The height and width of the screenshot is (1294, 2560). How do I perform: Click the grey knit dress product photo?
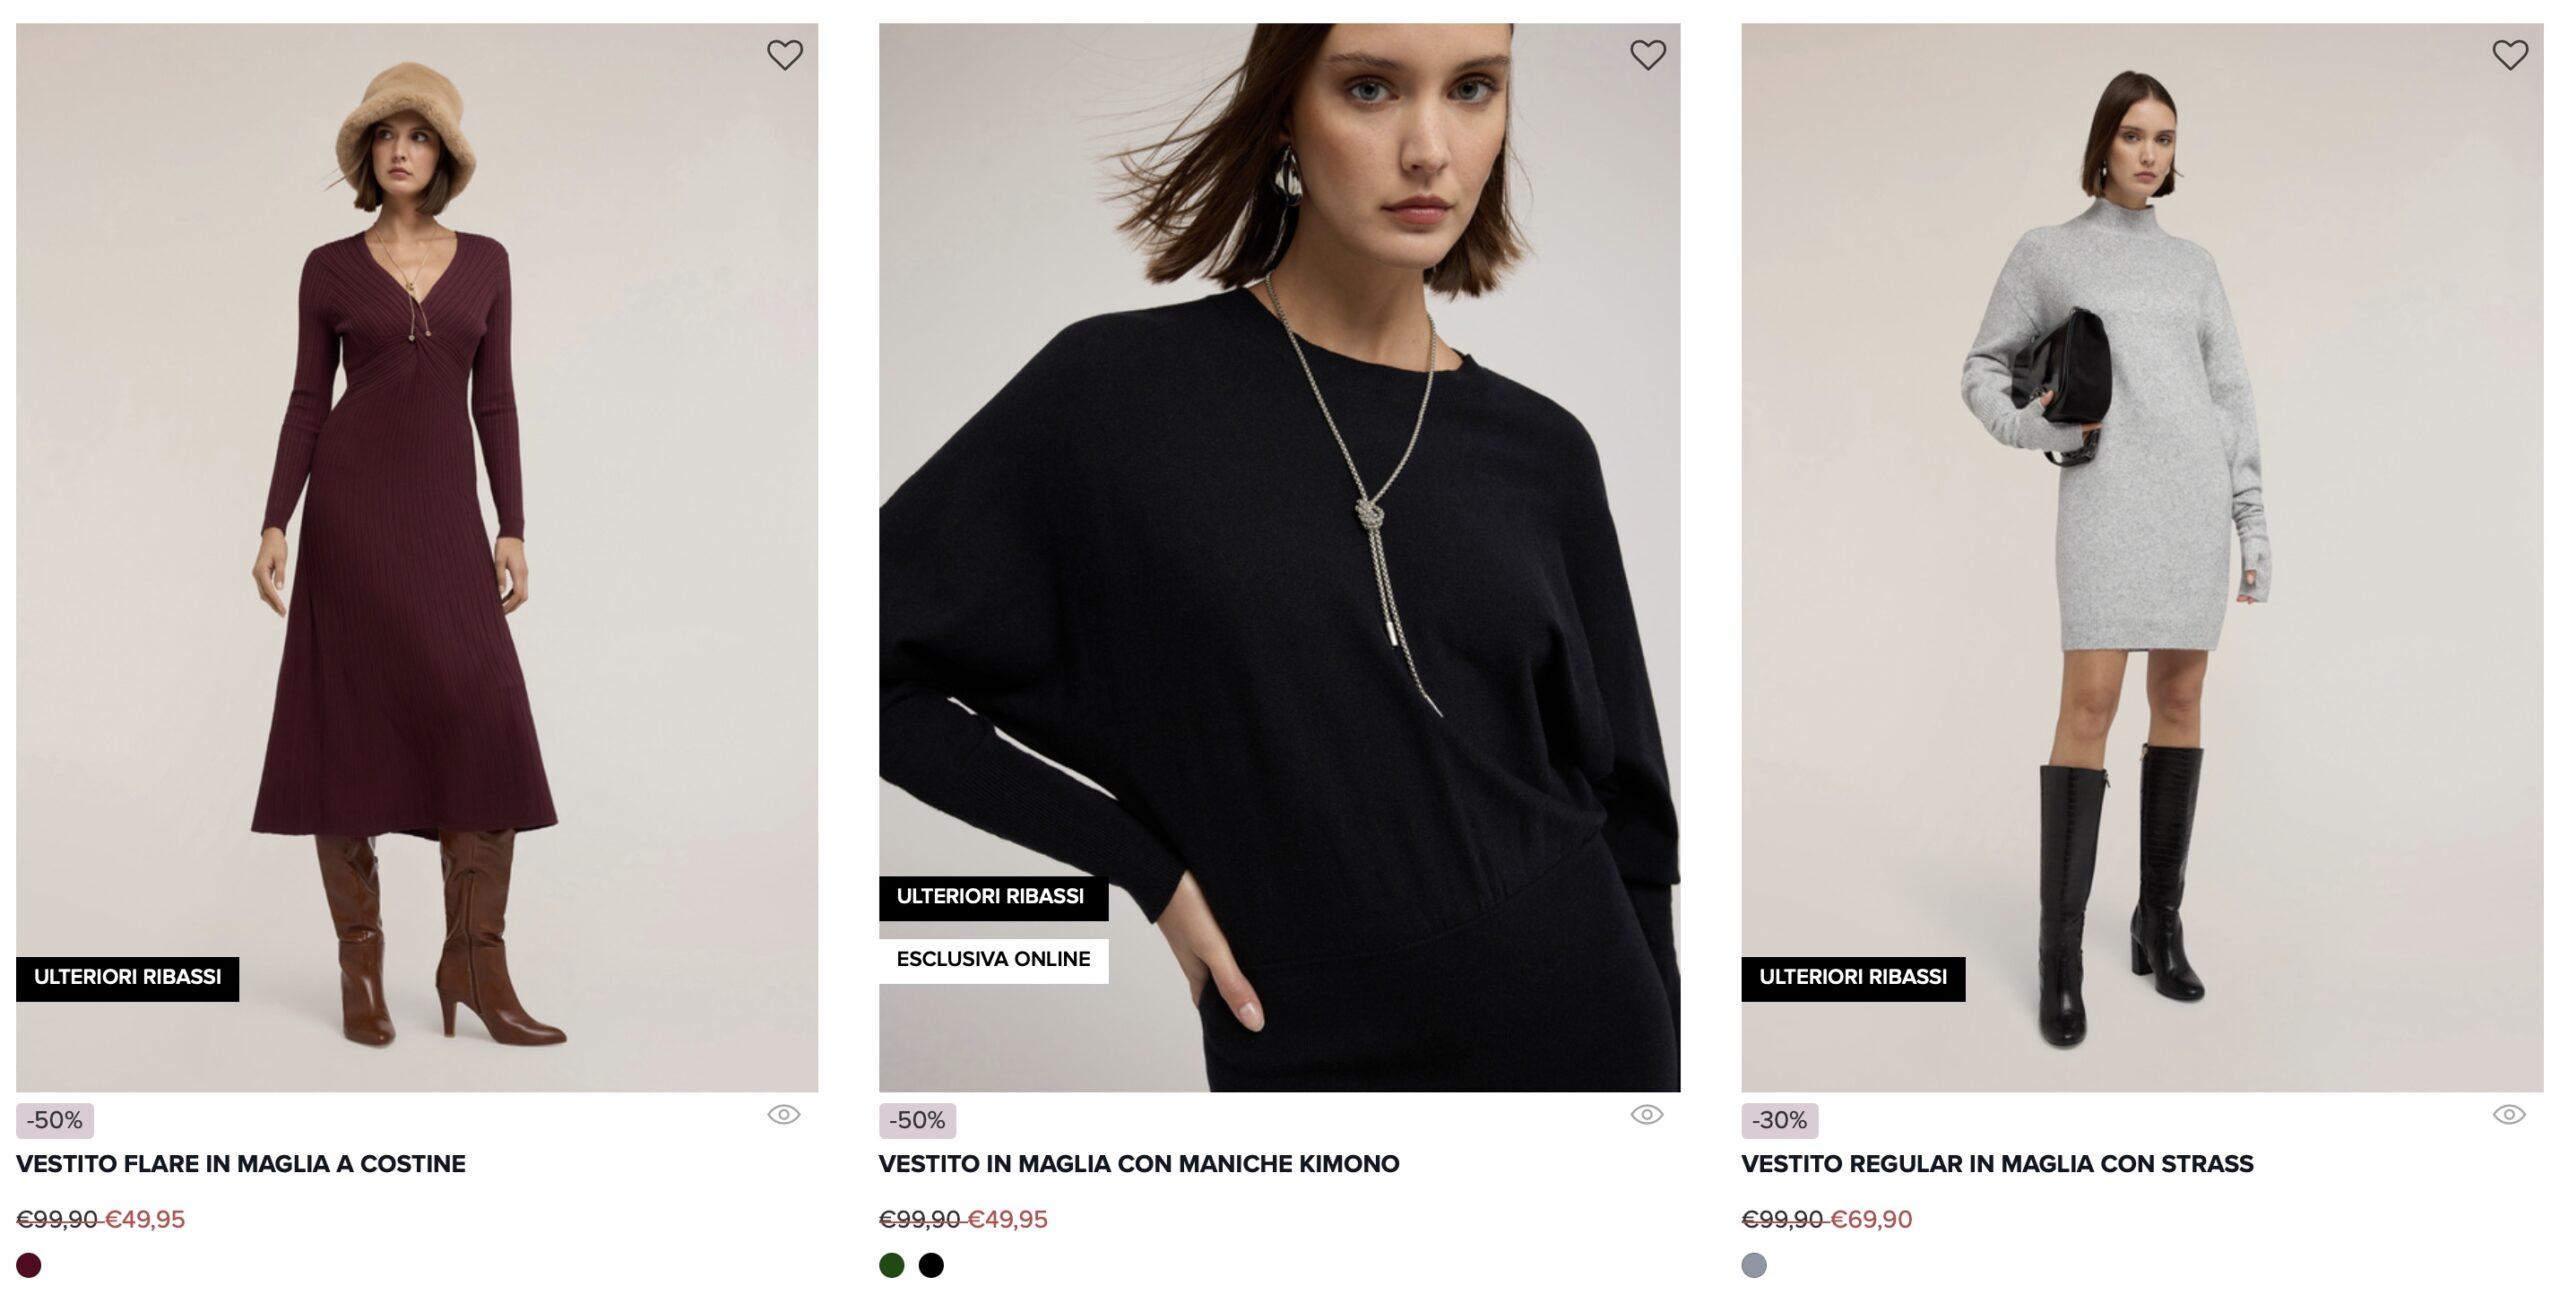[2142, 500]
